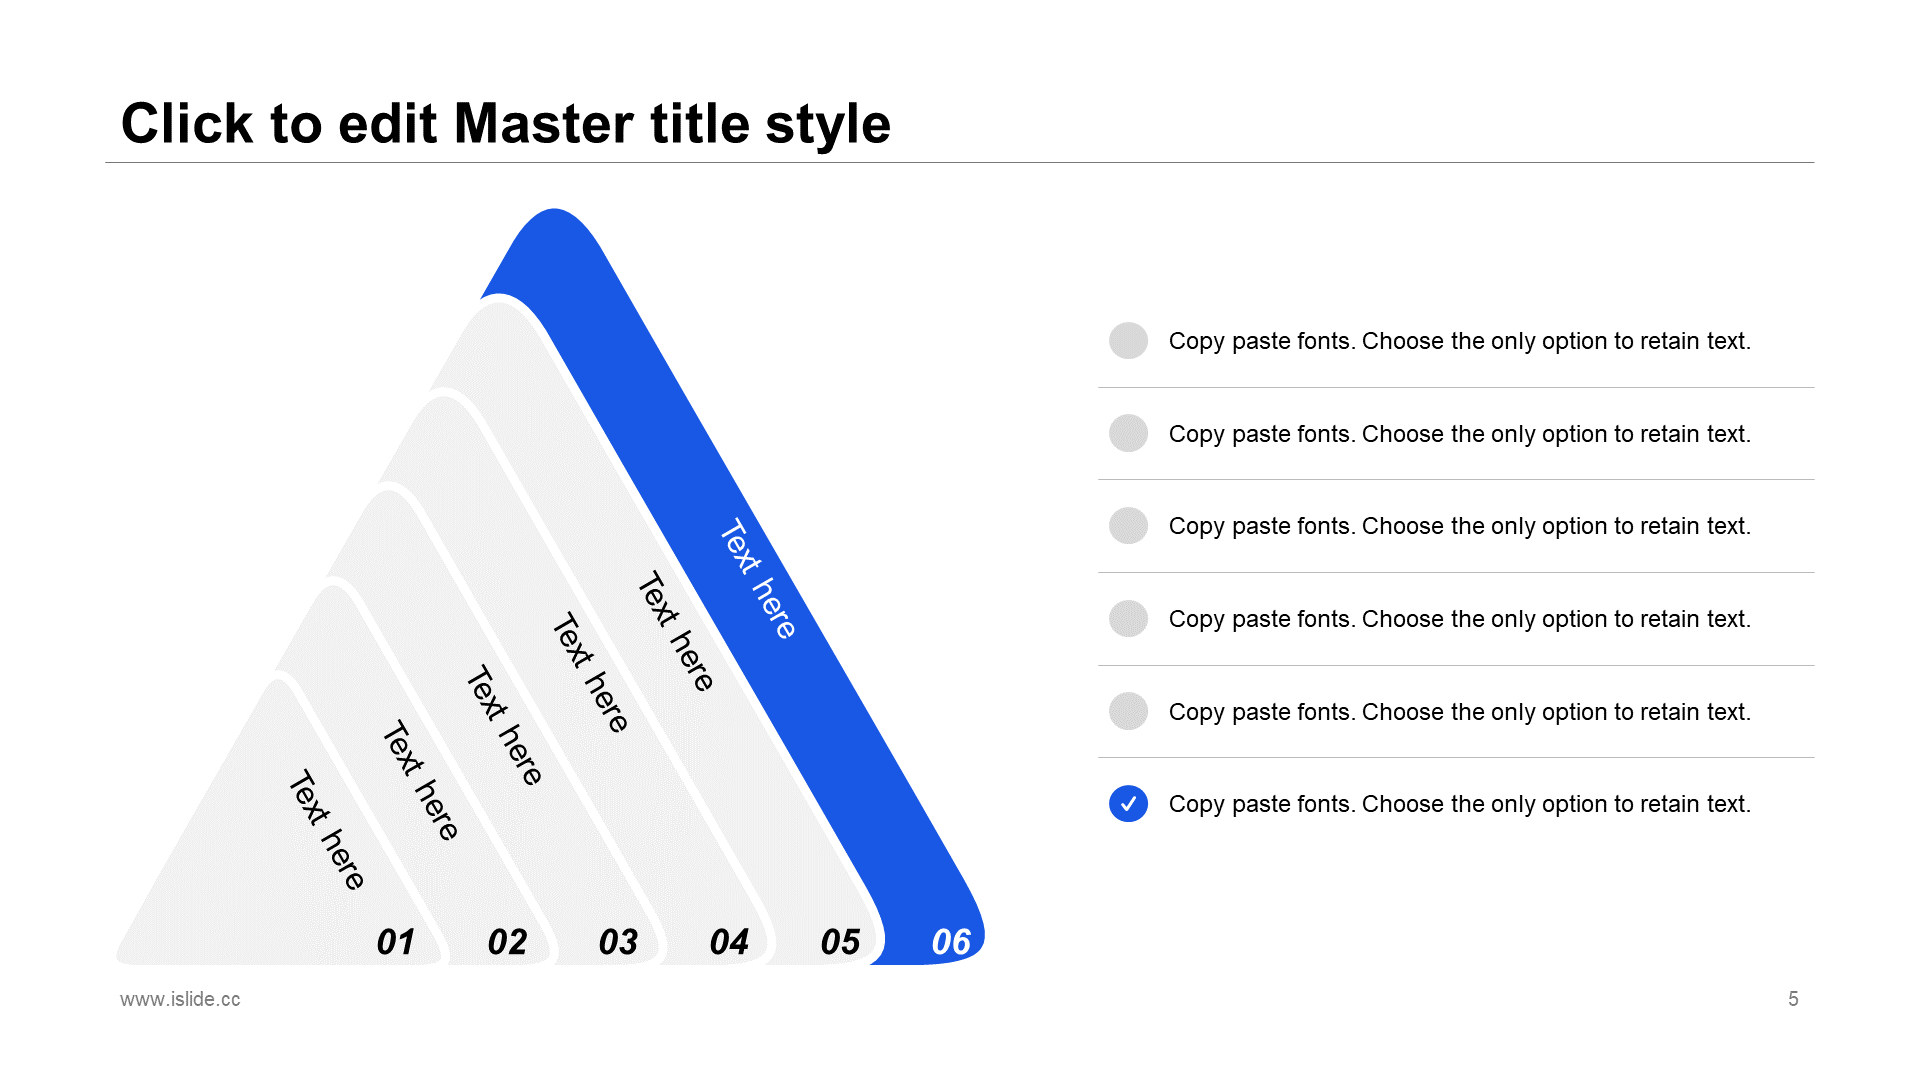Image resolution: width=1920 pixels, height=1080 pixels.
Task: Click the number 05 label
Action: (840, 942)
